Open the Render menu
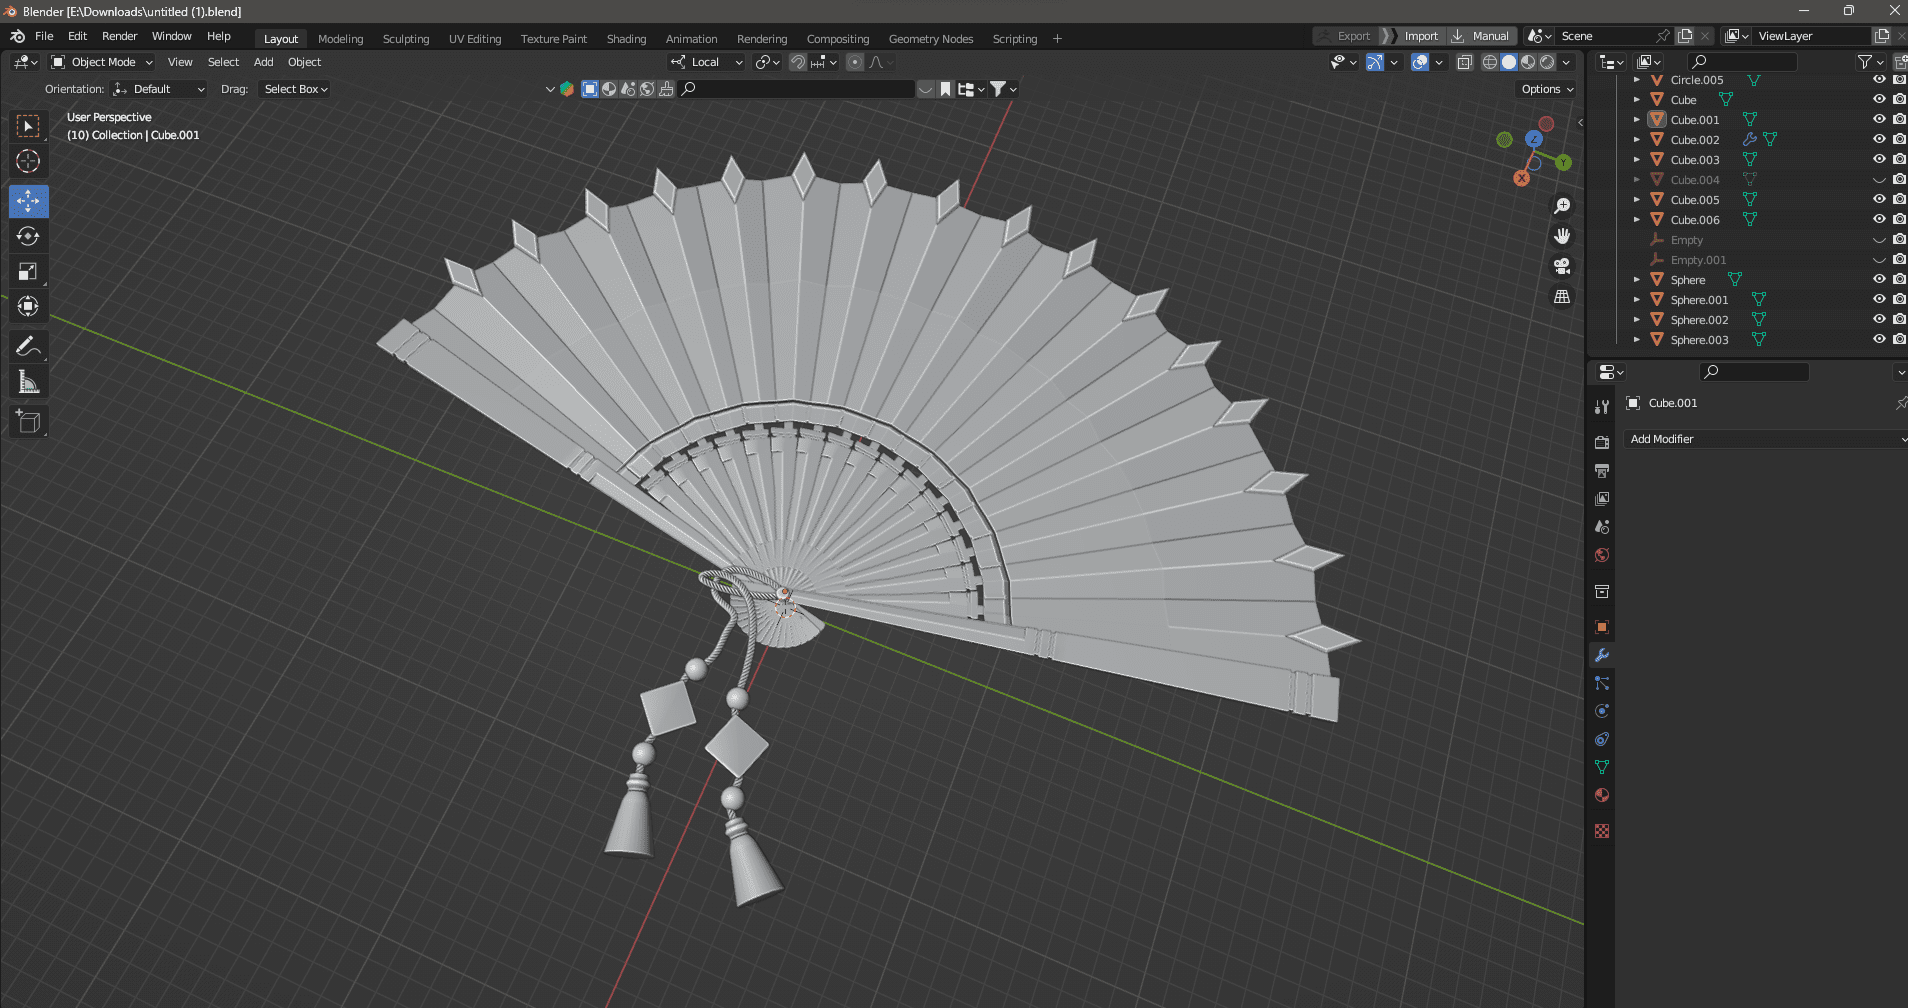 coord(119,36)
